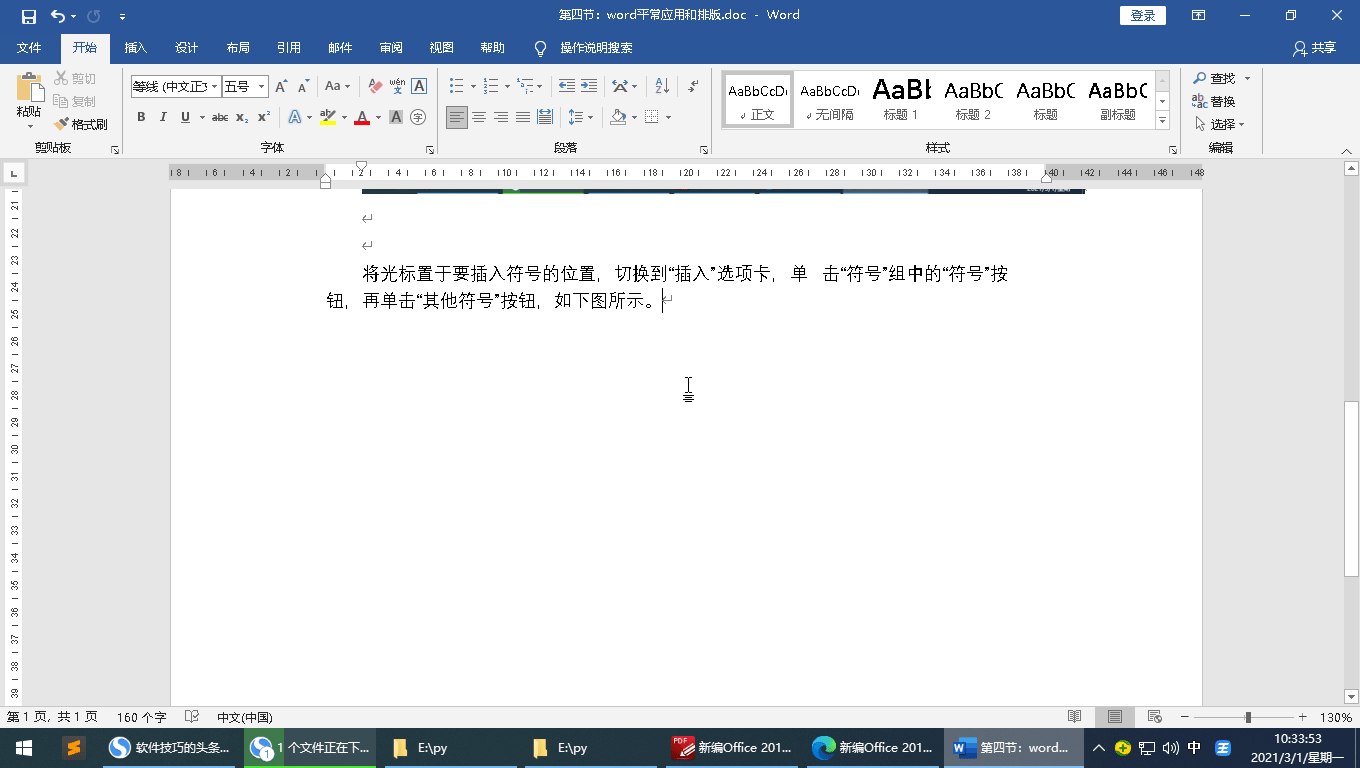Increase font size with the grow-font icon
Viewport: 1360px width, 768px height.
click(x=281, y=87)
